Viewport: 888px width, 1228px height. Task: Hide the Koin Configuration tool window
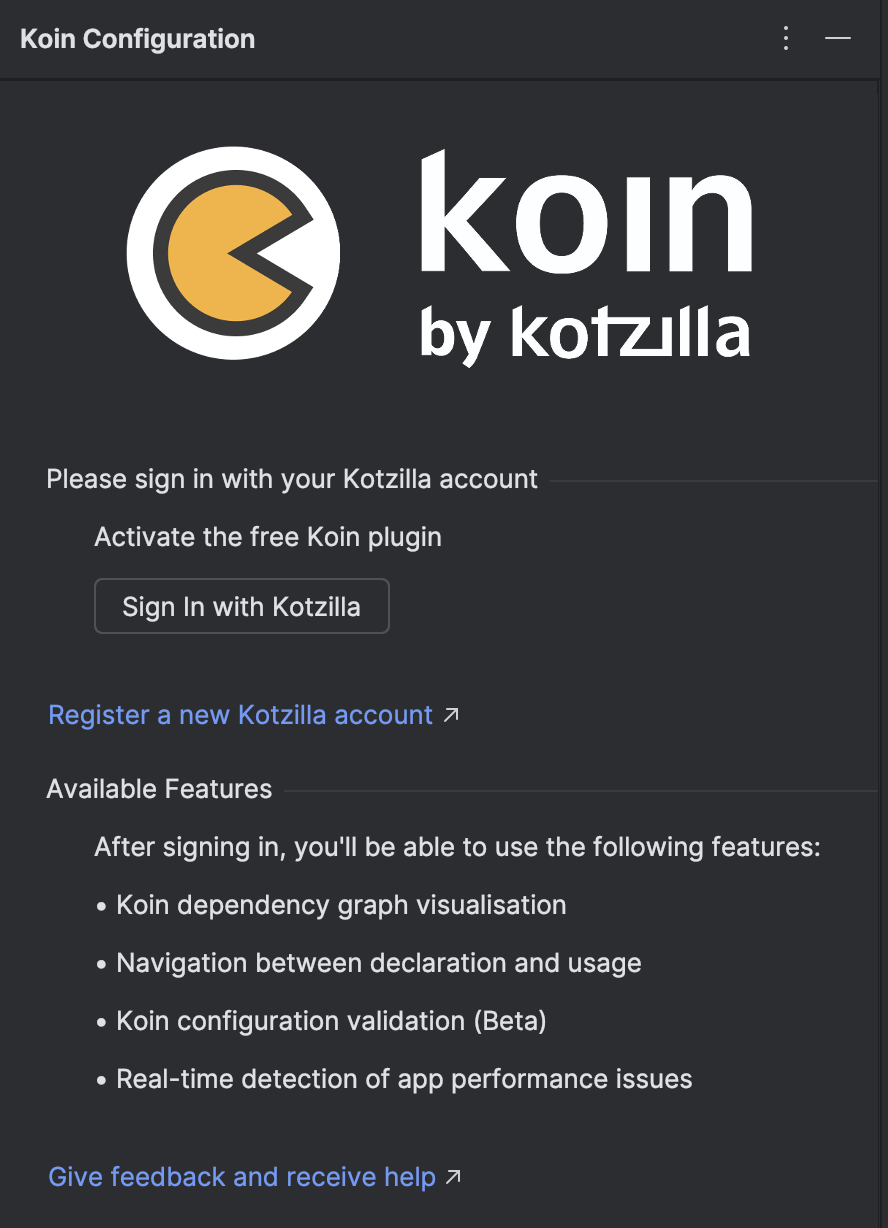pyautogui.click(x=838, y=39)
